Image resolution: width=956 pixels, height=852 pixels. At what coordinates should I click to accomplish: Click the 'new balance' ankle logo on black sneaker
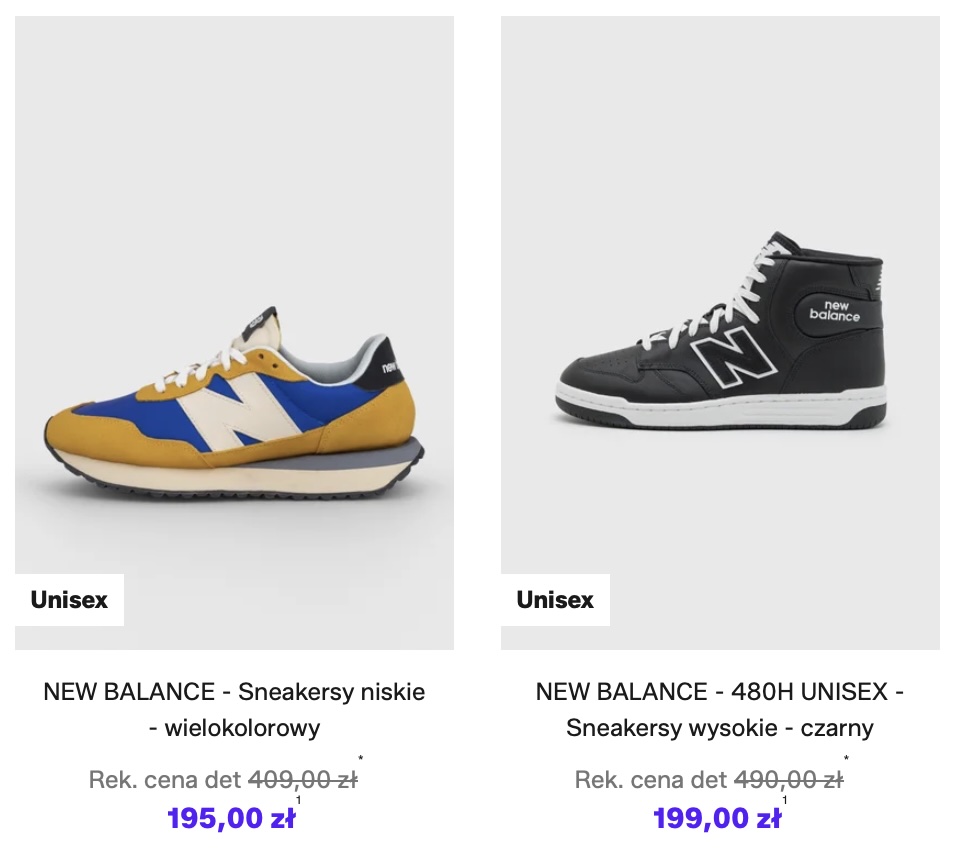click(834, 309)
